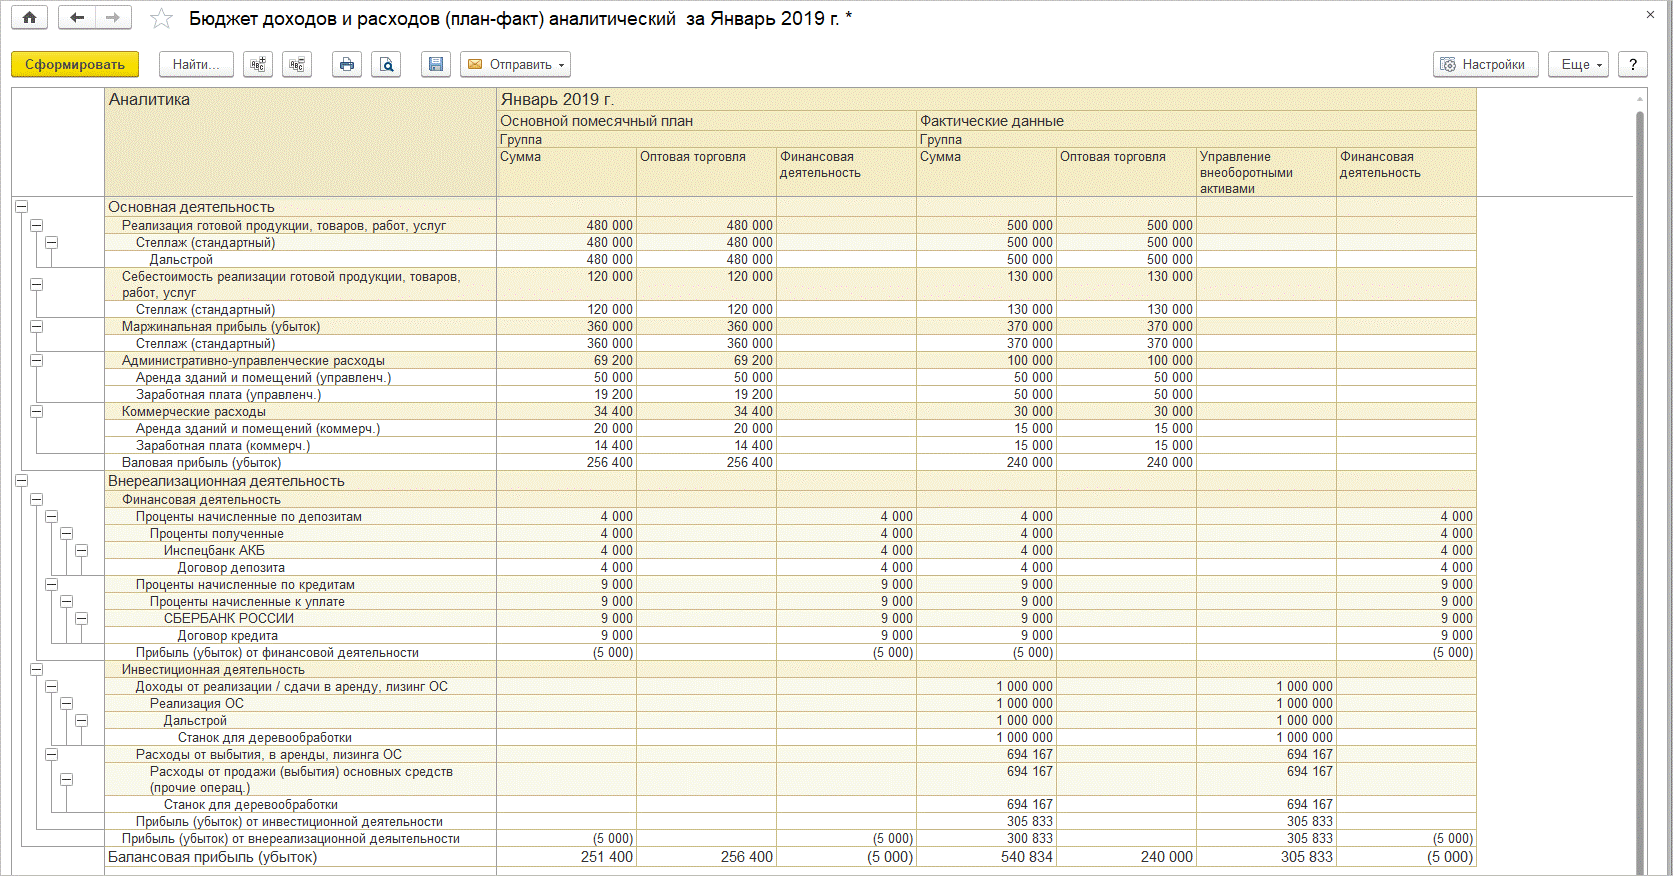Collapse the Коммерческие расходы row
This screenshot has width=1673, height=876.
[36, 411]
